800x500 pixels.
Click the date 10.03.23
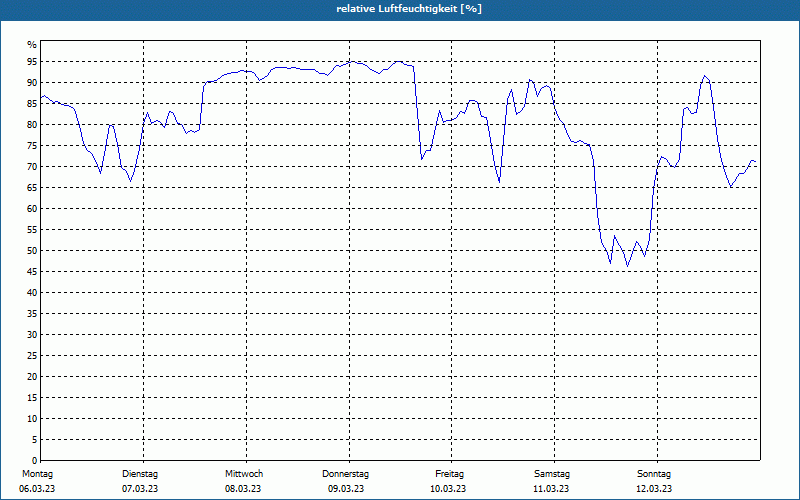[448, 489]
